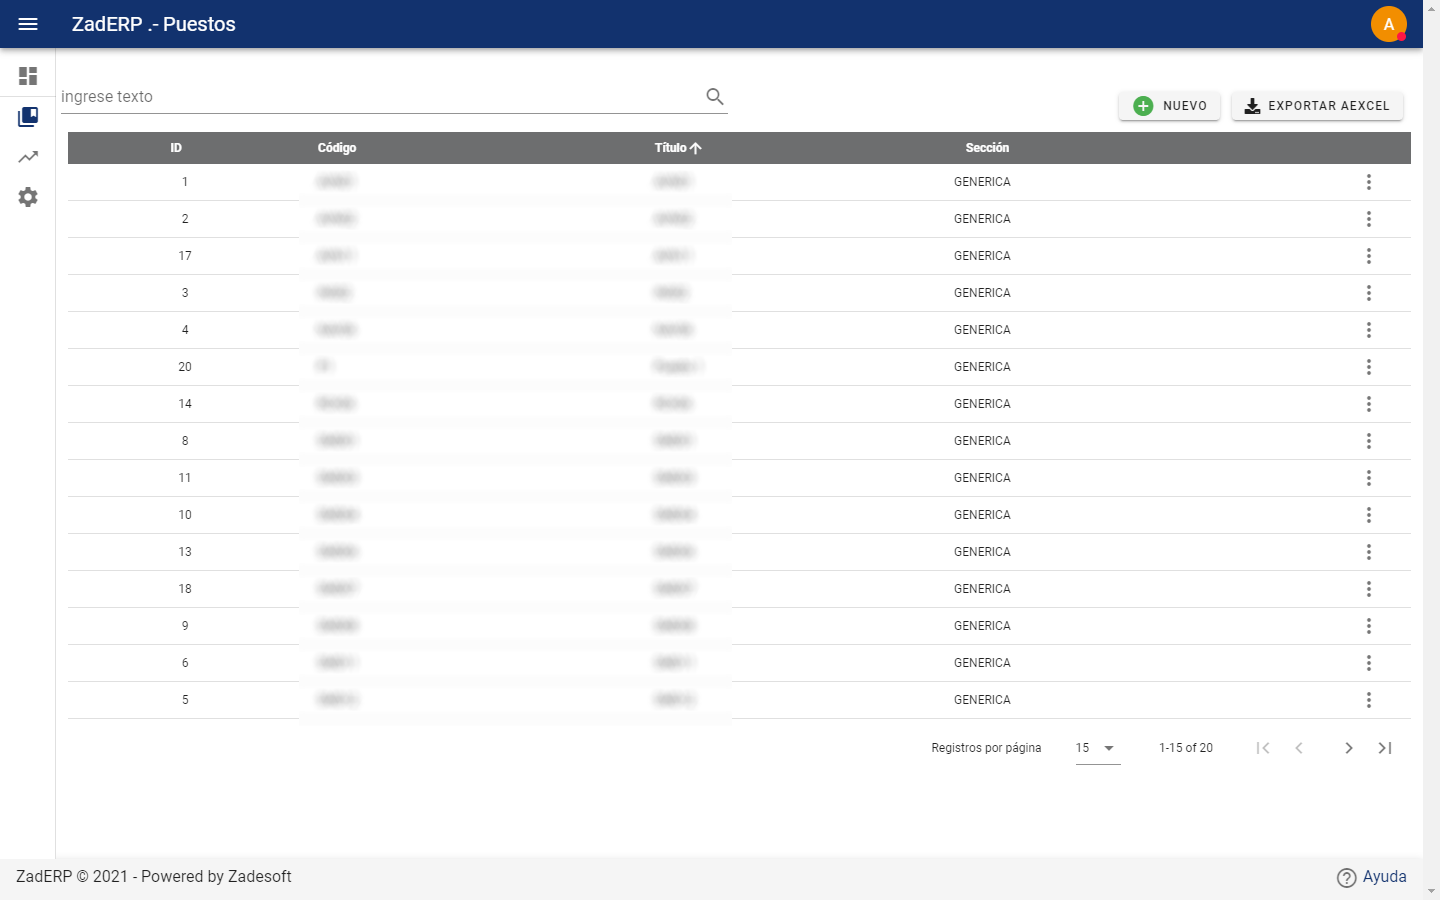Click the NUEVO button
Image resolution: width=1440 pixels, height=900 pixels.
click(x=1169, y=106)
